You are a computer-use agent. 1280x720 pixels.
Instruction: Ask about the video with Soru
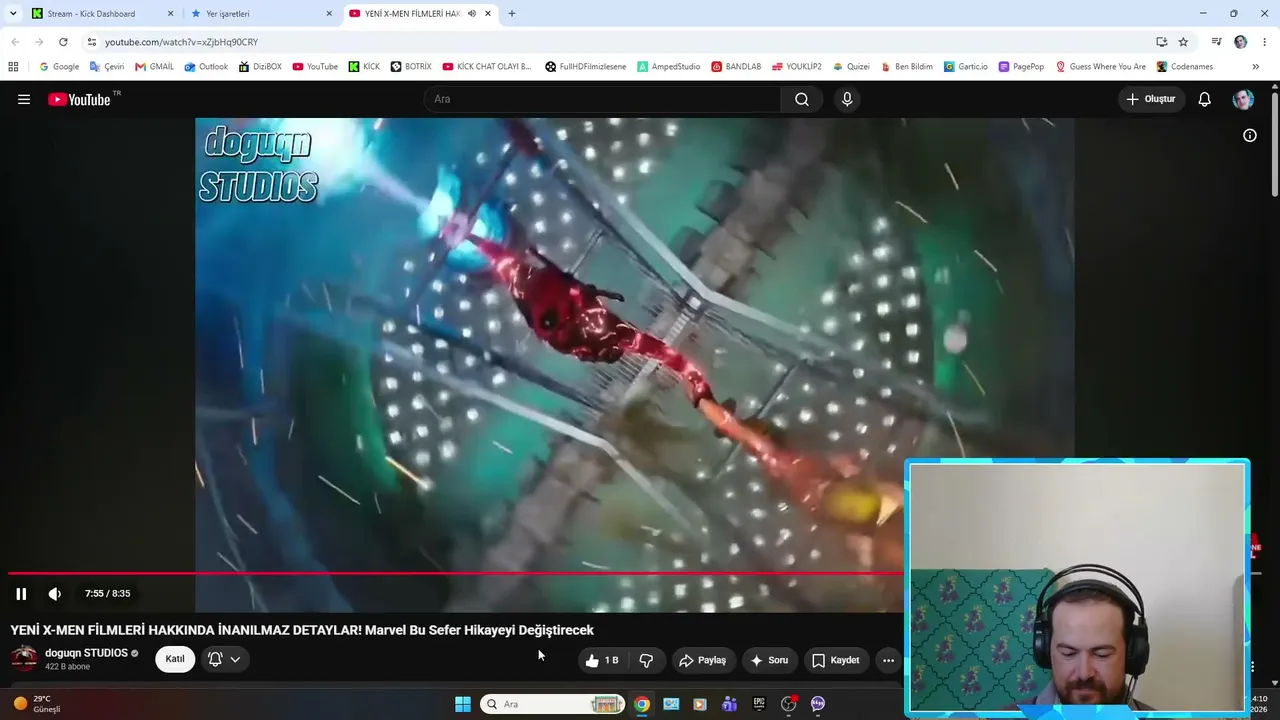(769, 660)
